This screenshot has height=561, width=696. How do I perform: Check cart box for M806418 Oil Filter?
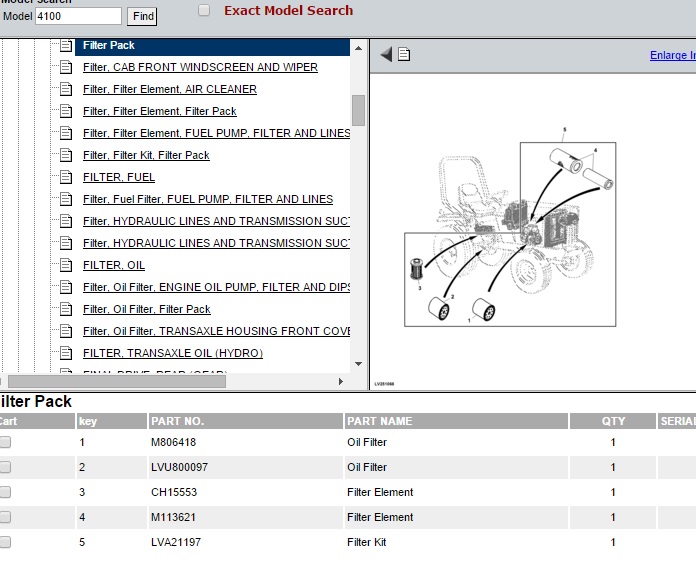tap(5, 442)
